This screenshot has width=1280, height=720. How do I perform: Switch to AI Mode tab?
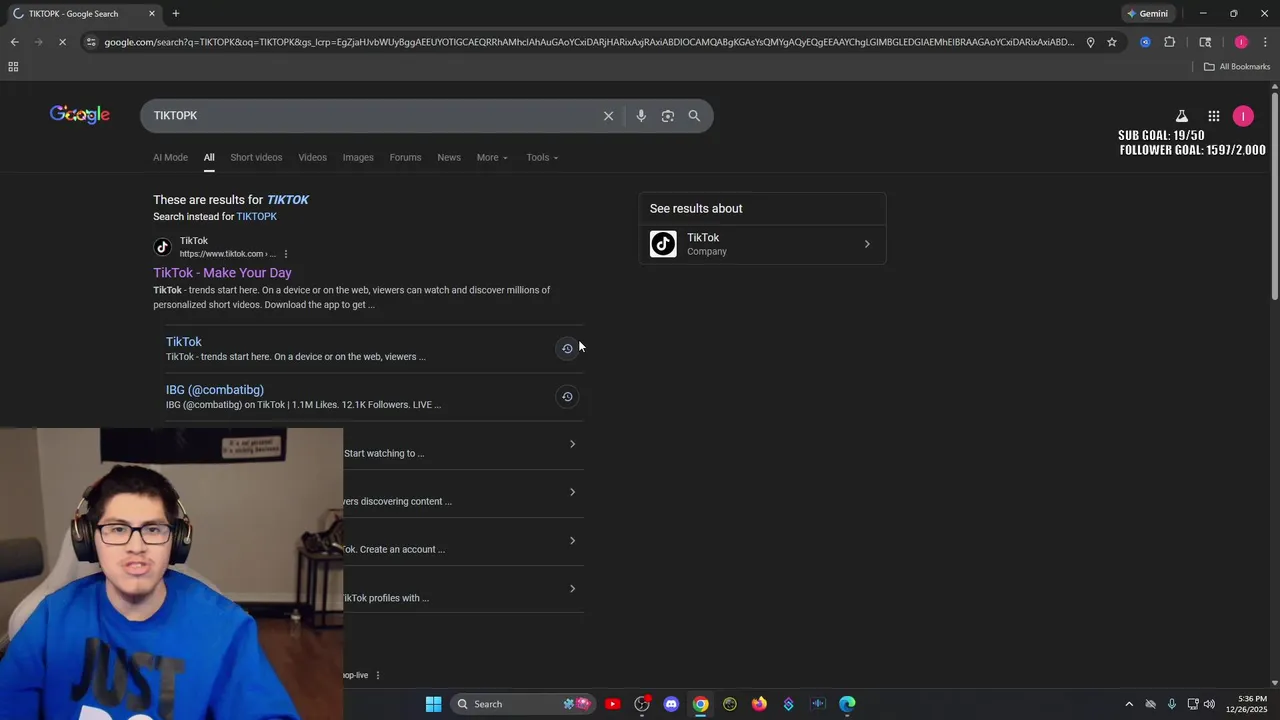[170, 157]
